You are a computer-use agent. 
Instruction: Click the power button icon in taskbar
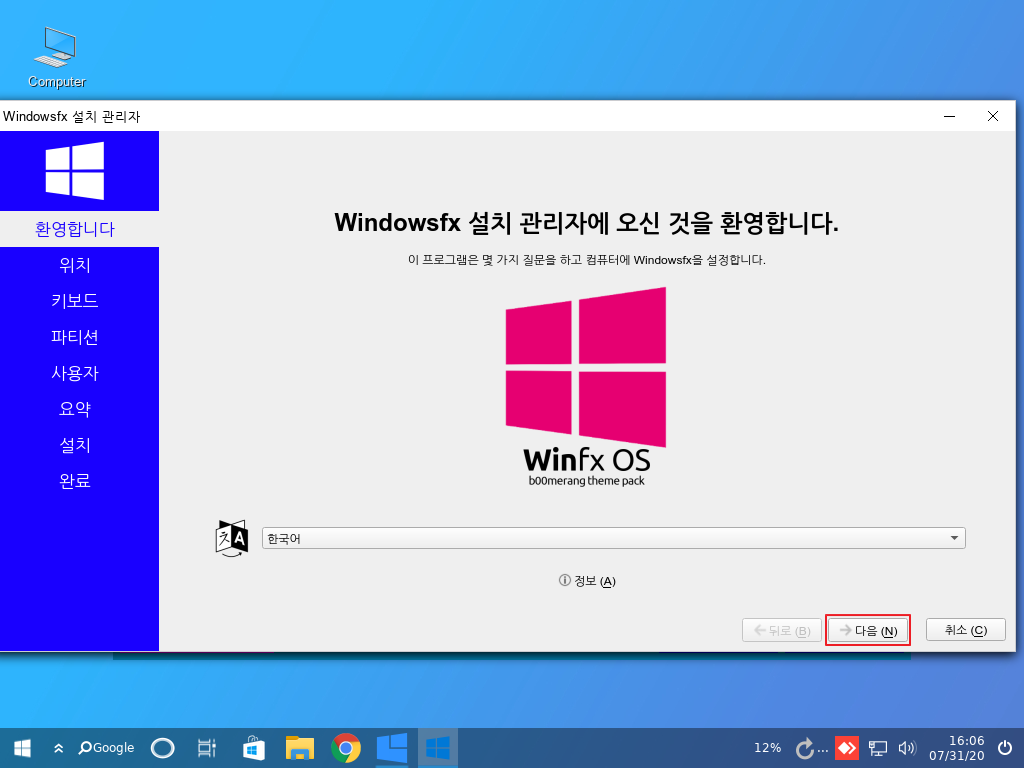point(1005,748)
